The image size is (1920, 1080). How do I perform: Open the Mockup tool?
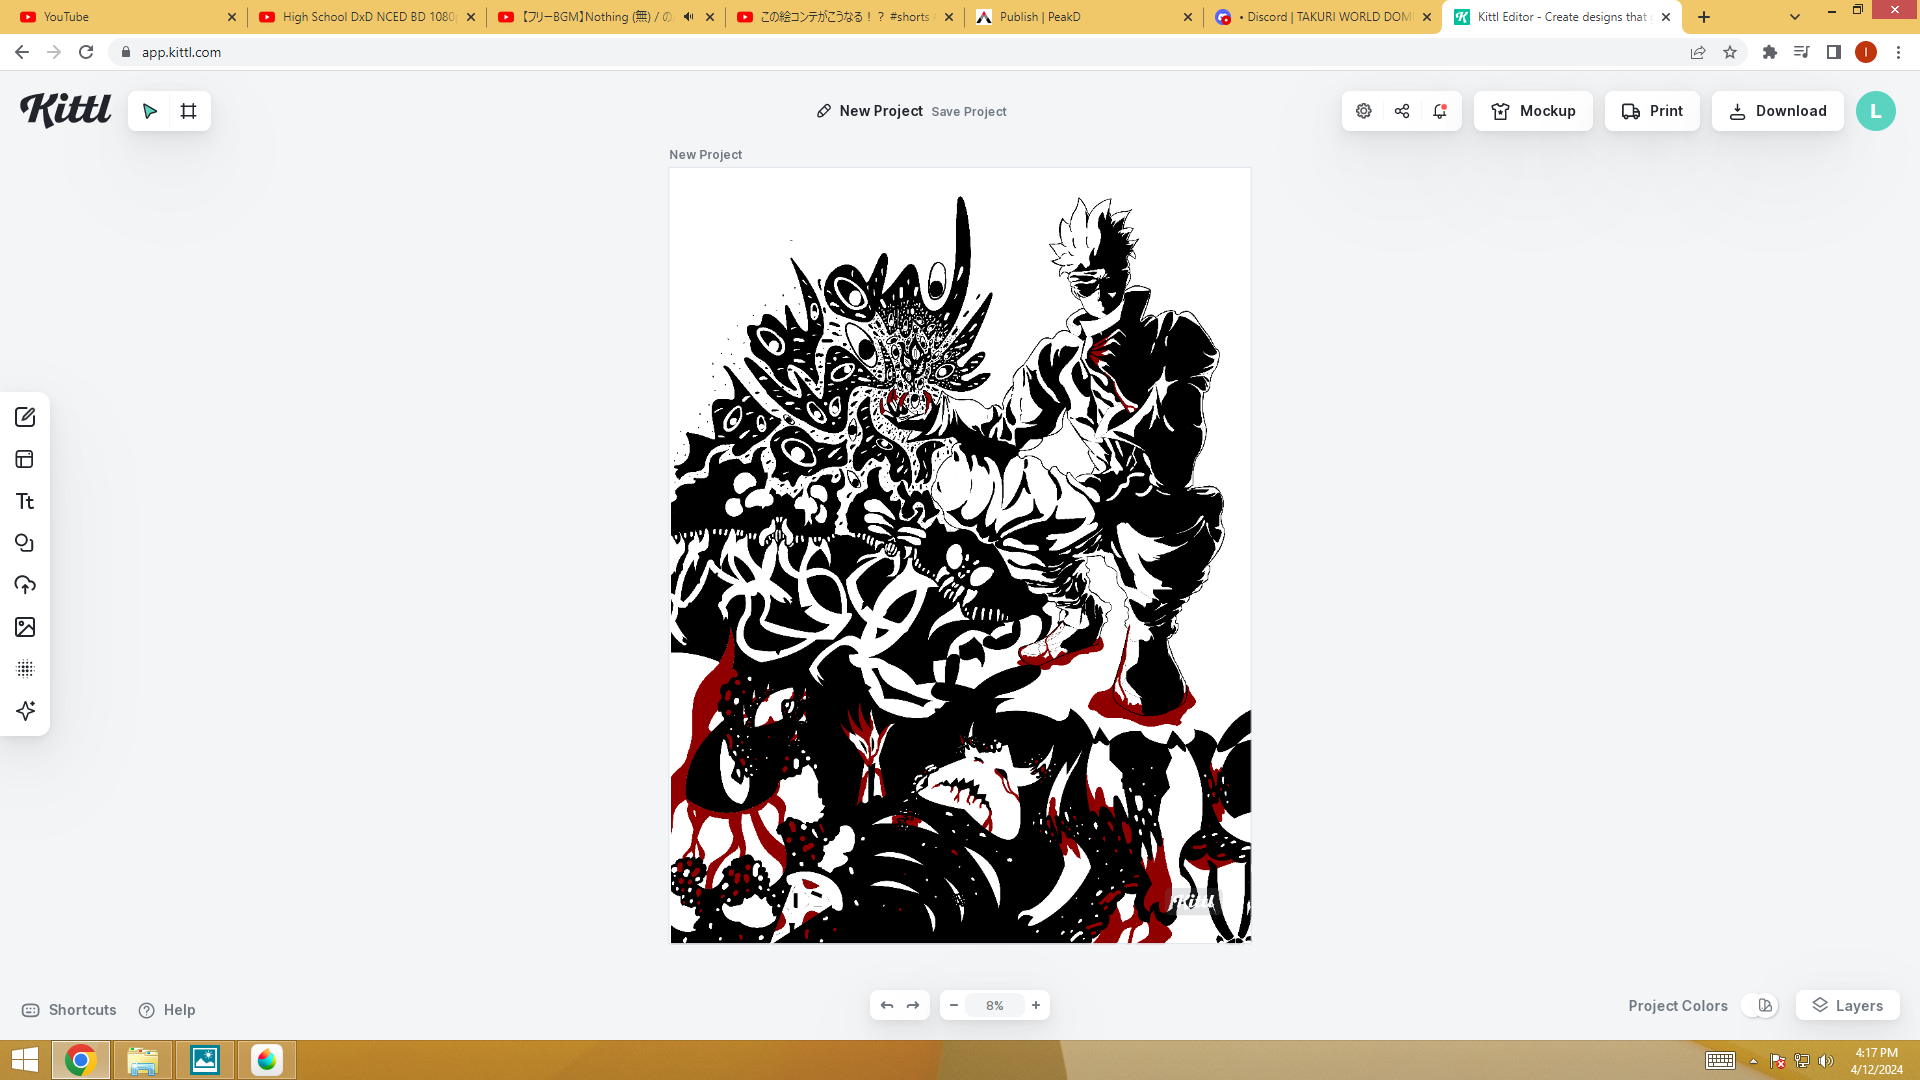[x=1533, y=111]
